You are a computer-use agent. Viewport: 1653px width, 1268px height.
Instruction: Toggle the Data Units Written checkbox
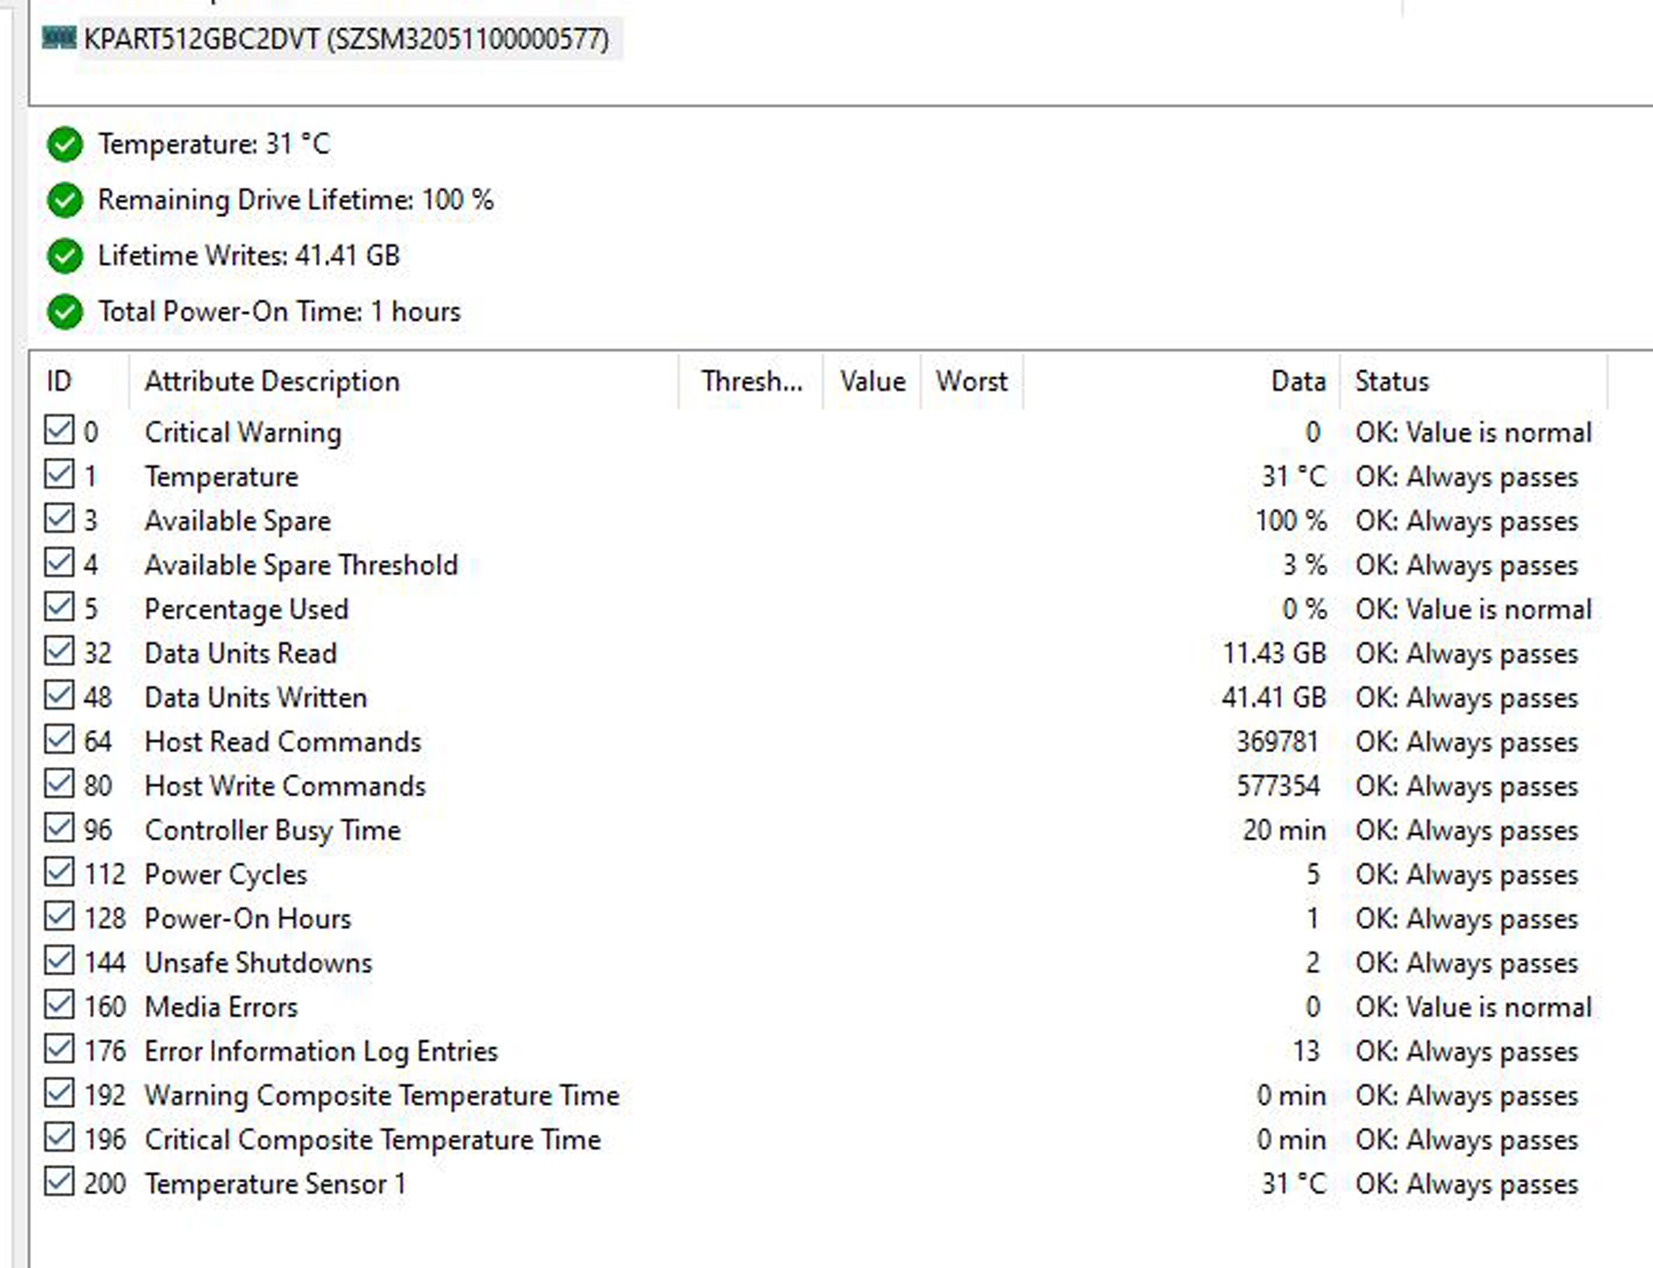tap(59, 696)
